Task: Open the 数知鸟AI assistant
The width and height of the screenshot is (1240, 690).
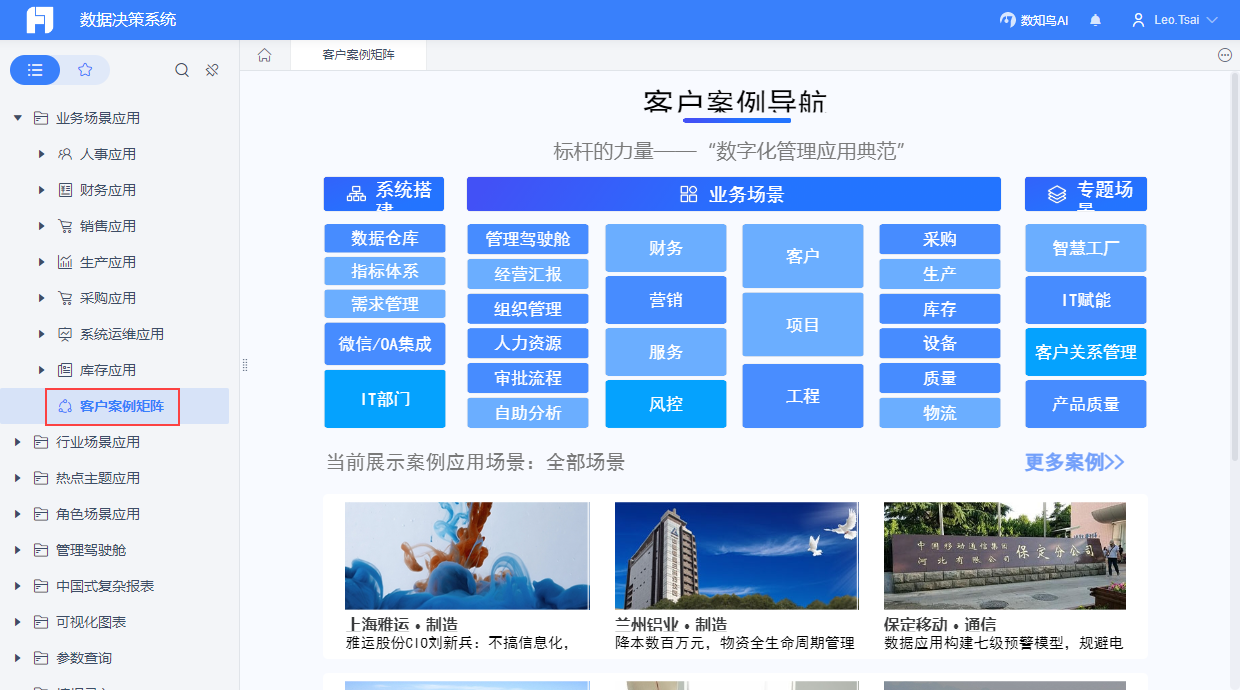Action: 1034,20
